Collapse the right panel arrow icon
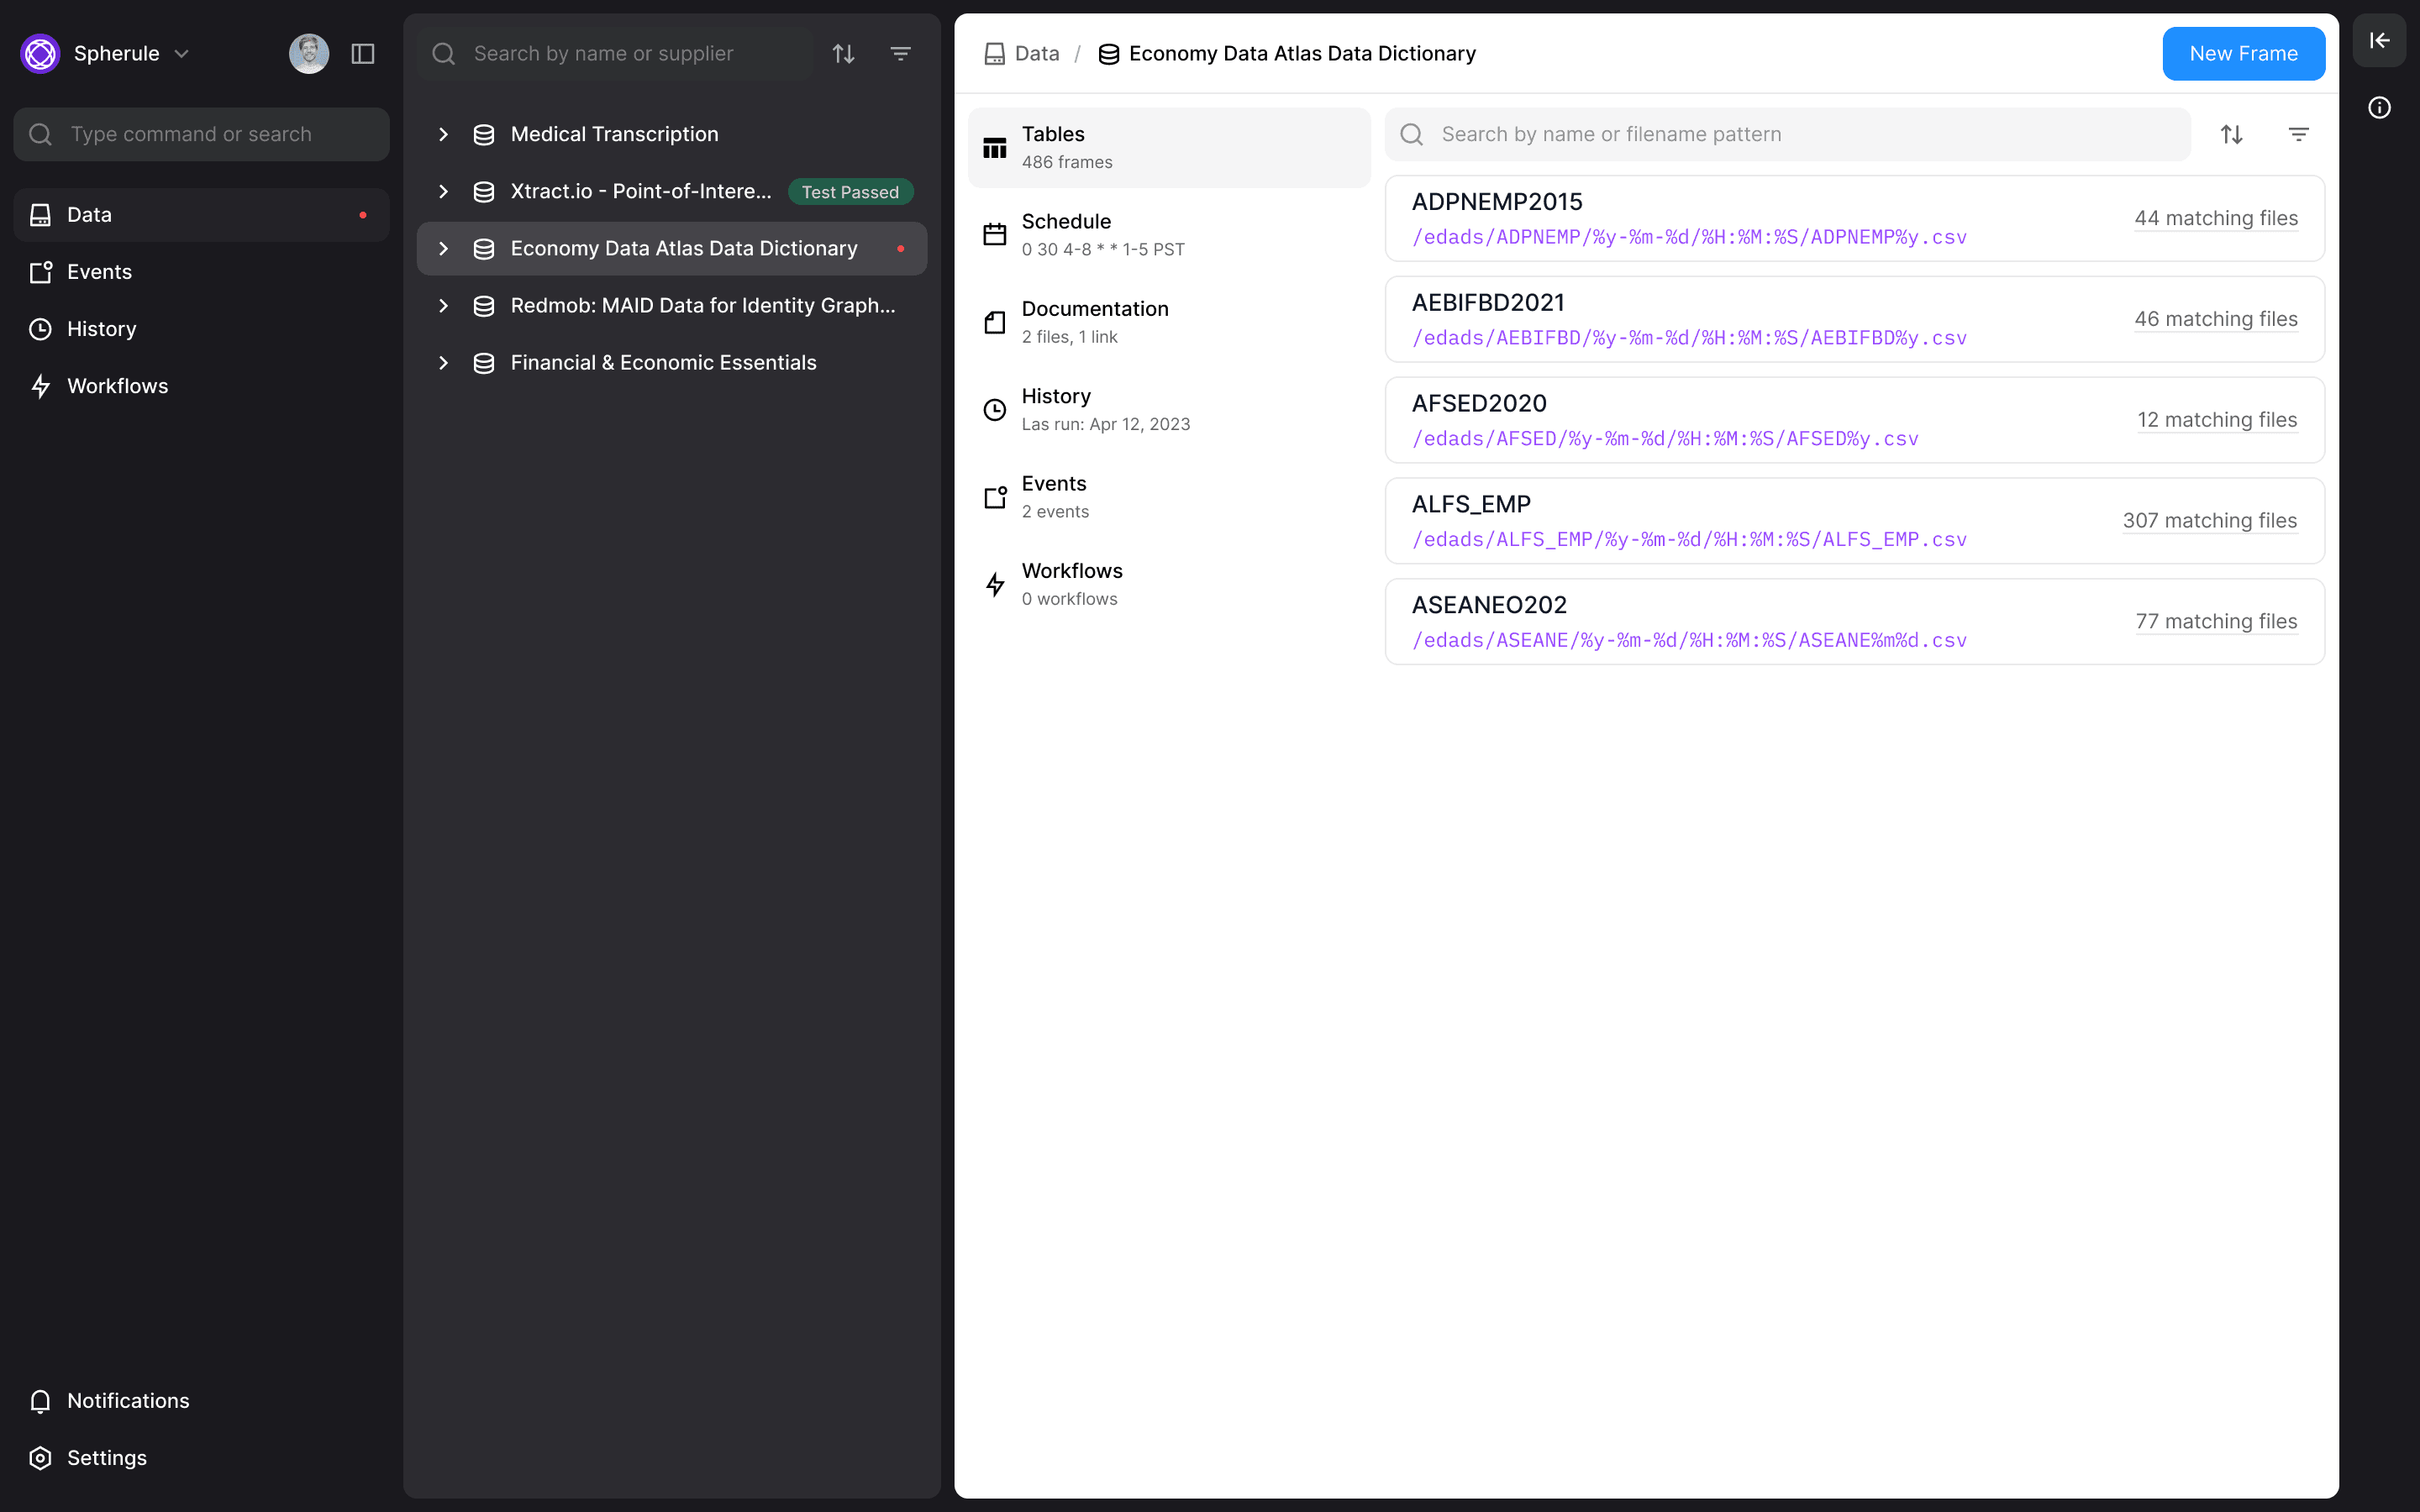The height and width of the screenshot is (1512, 2420). (2379, 40)
